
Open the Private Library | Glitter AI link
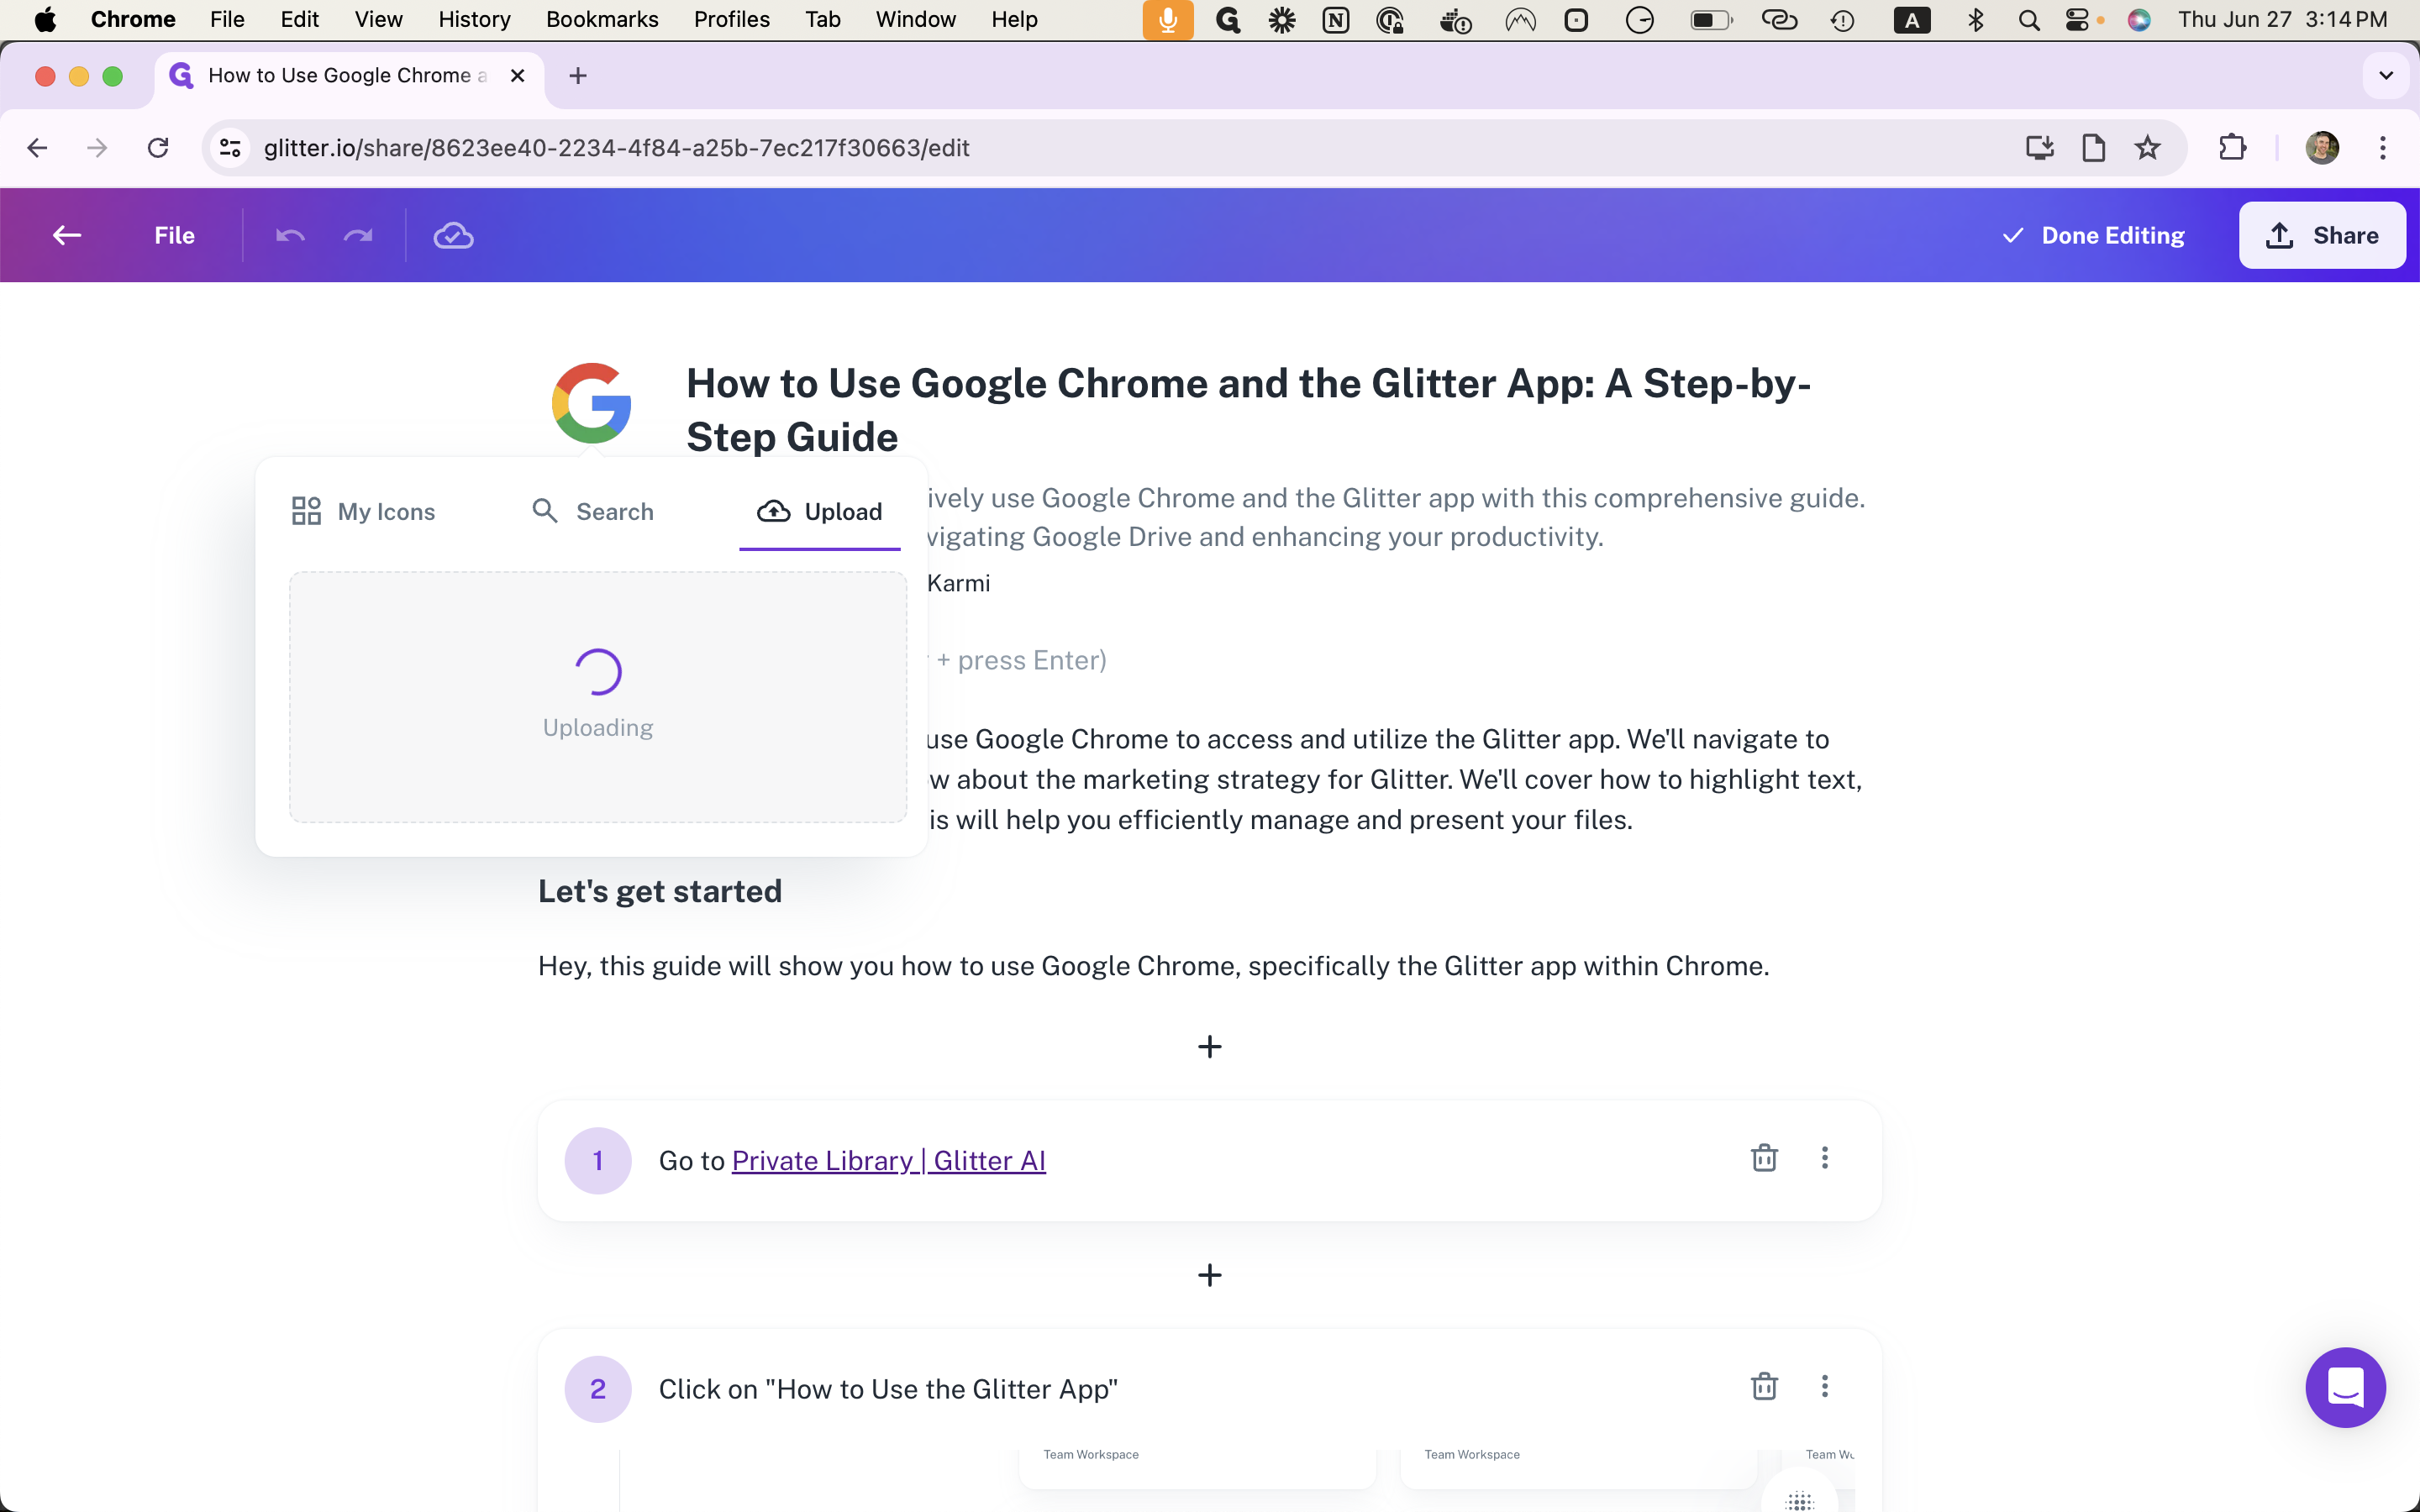click(x=889, y=1161)
